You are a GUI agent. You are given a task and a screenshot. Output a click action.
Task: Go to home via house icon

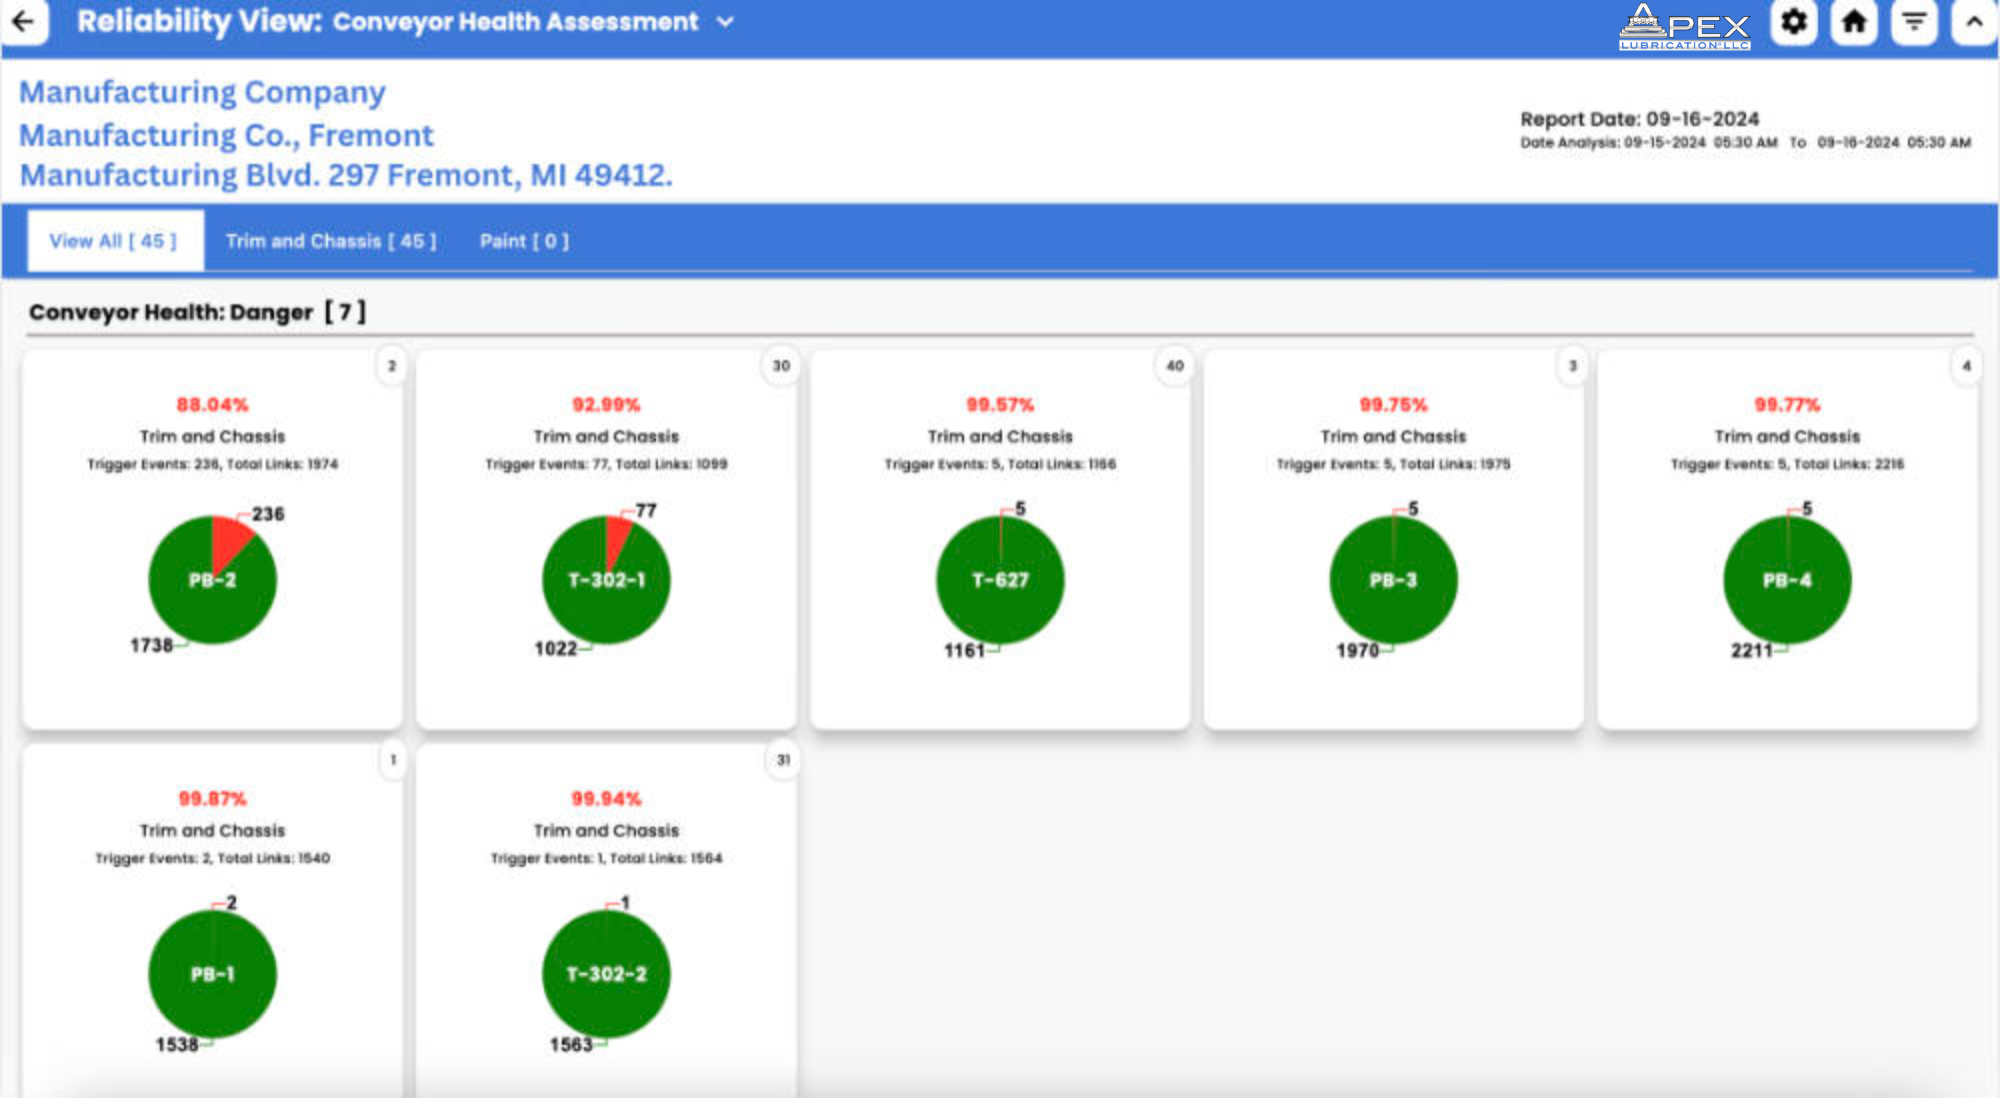(x=1854, y=21)
